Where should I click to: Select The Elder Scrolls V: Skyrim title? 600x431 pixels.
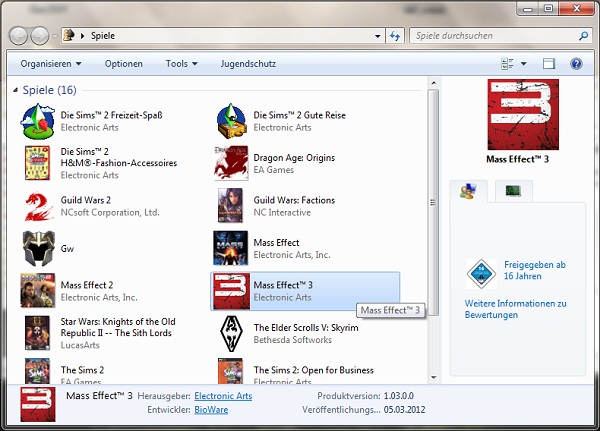point(306,328)
